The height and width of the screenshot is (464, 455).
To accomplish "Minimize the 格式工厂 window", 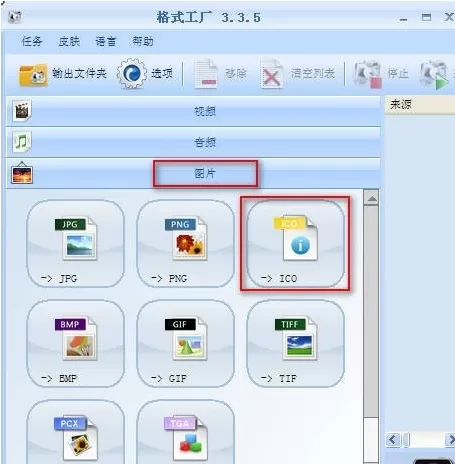I will pyautogui.click(x=403, y=18).
